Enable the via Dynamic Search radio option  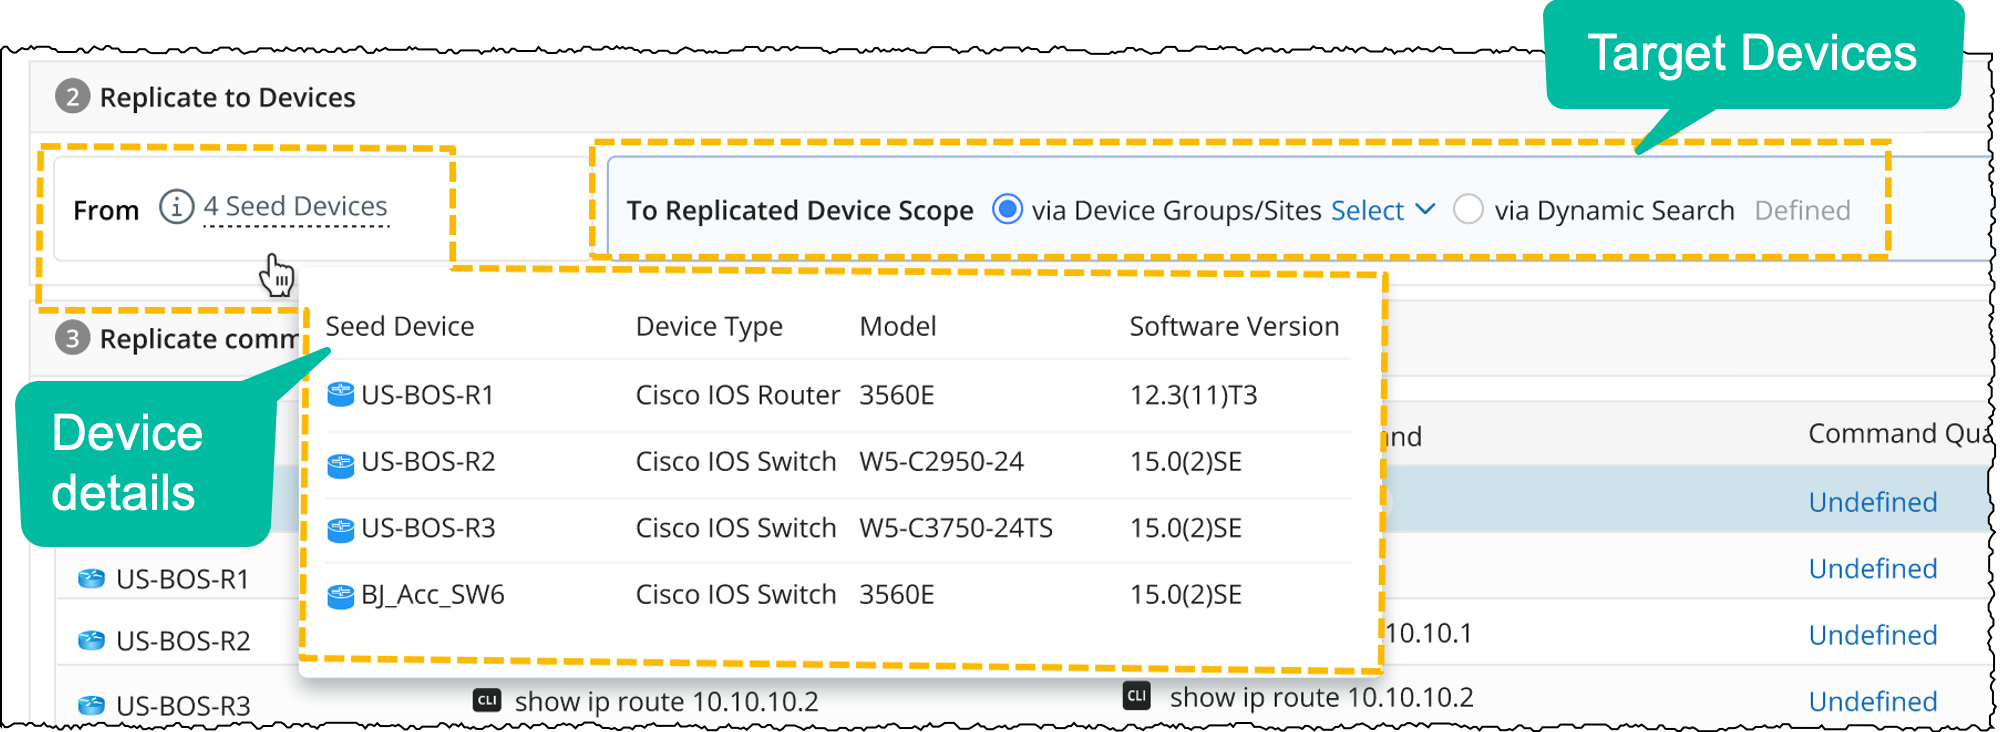(x=1468, y=210)
